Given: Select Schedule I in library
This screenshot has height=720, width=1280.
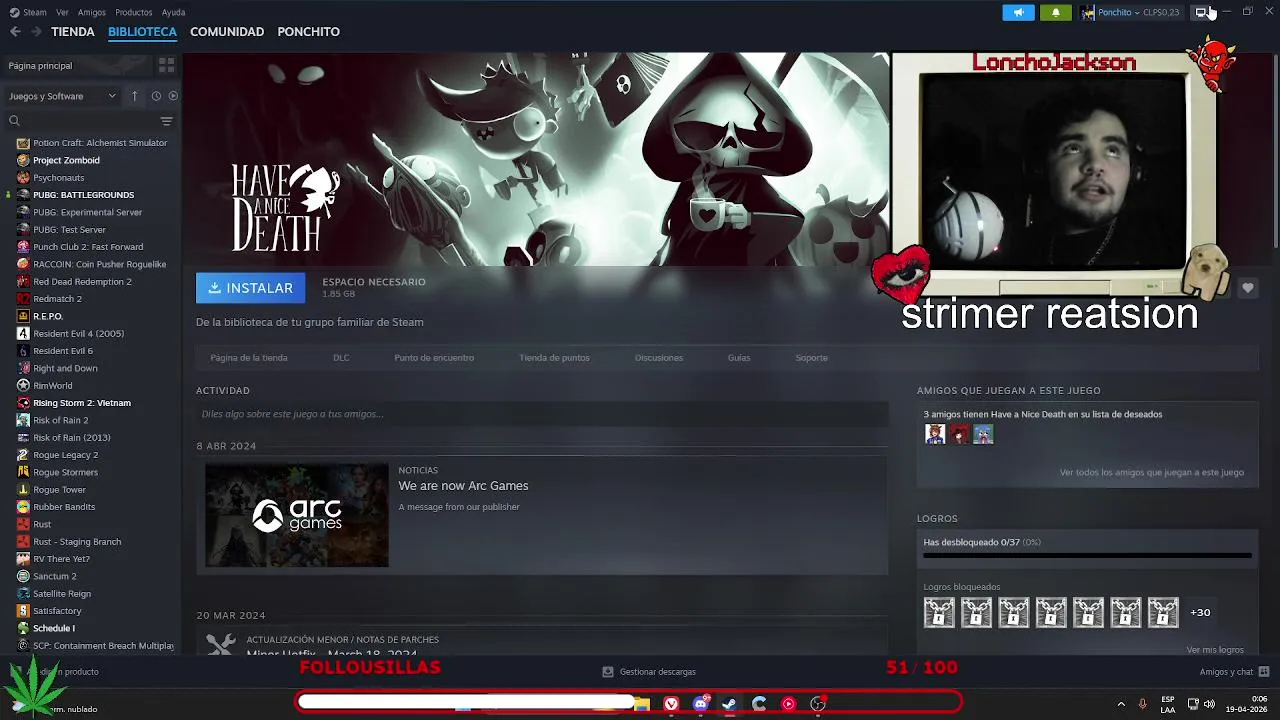Looking at the screenshot, I should pyautogui.click(x=53, y=628).
